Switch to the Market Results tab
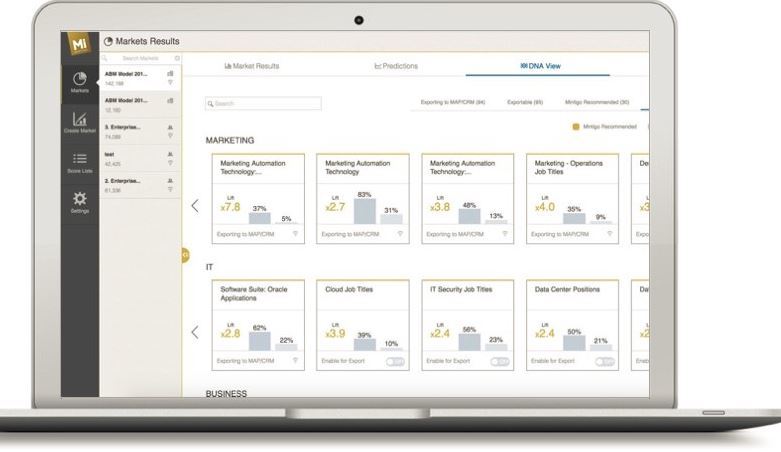The width and height of the screenshot is (781, 452). [252, 66]
